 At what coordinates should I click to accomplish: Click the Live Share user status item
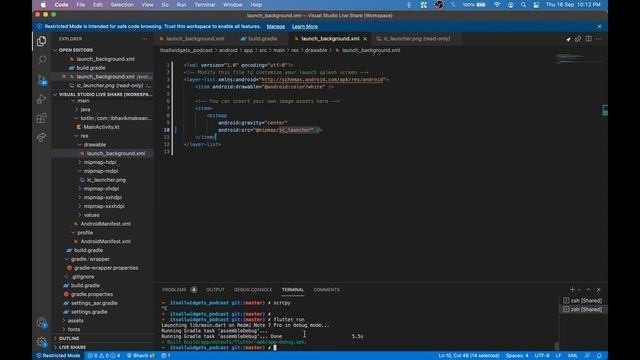140,356
